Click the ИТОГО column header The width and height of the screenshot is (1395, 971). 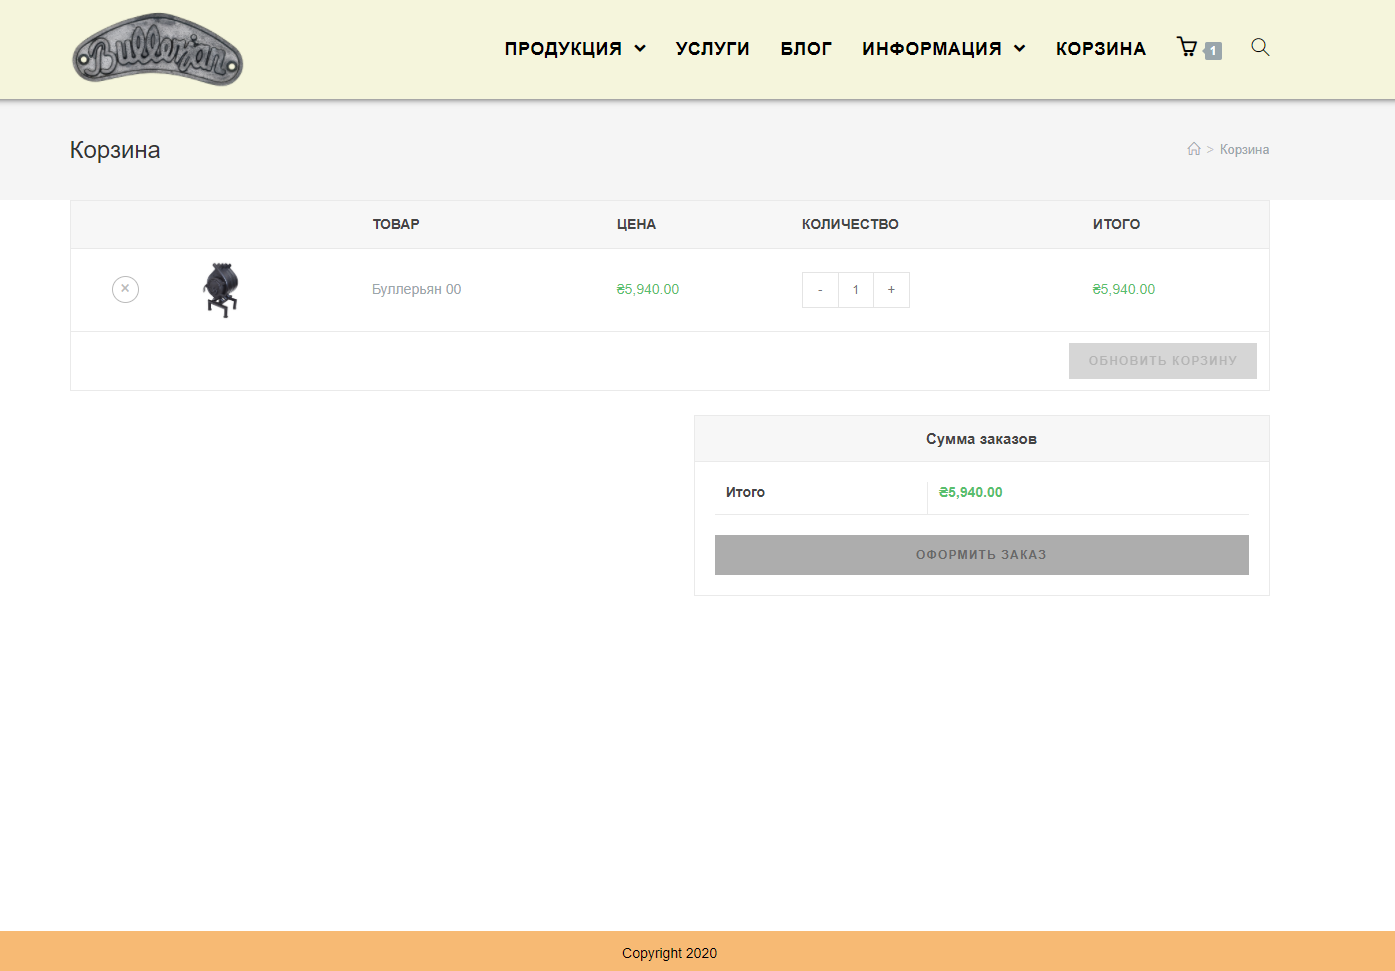tap(1116, 224)
